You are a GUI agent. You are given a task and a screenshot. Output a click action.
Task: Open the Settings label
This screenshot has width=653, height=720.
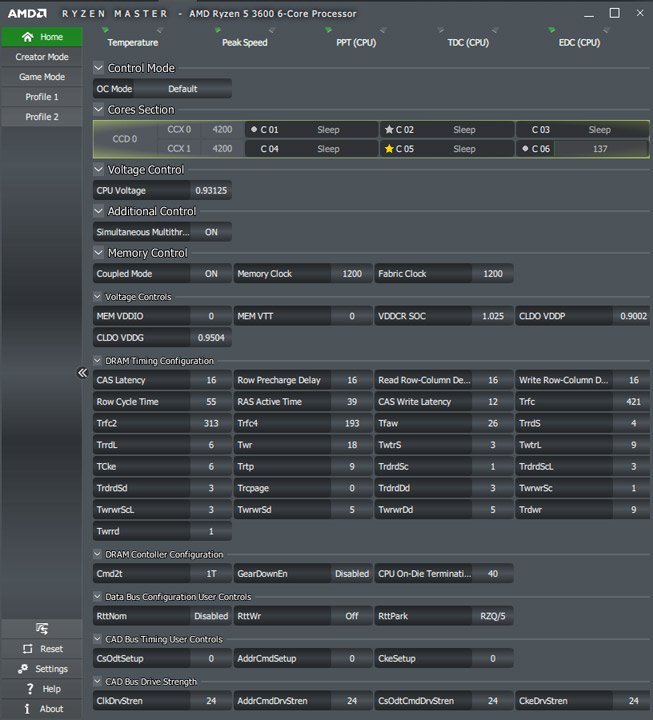51,669
